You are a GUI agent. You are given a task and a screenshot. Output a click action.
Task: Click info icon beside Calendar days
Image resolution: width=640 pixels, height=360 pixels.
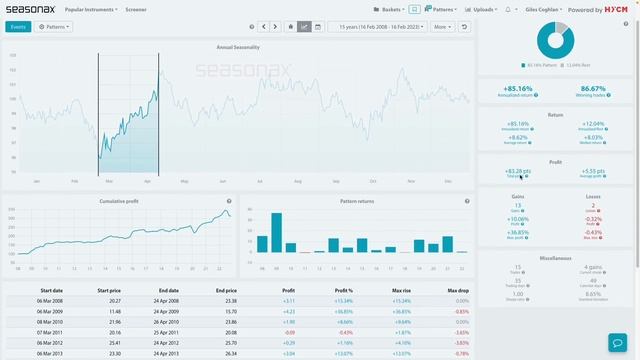coord(604,286)
